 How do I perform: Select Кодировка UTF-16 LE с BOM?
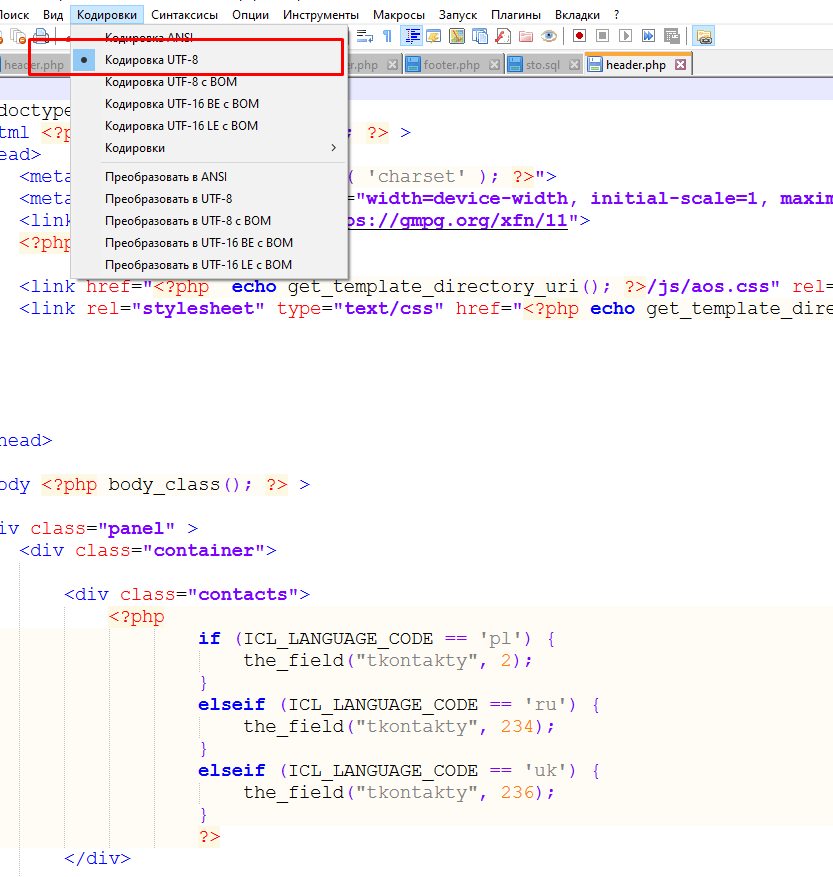coord(209,126)
